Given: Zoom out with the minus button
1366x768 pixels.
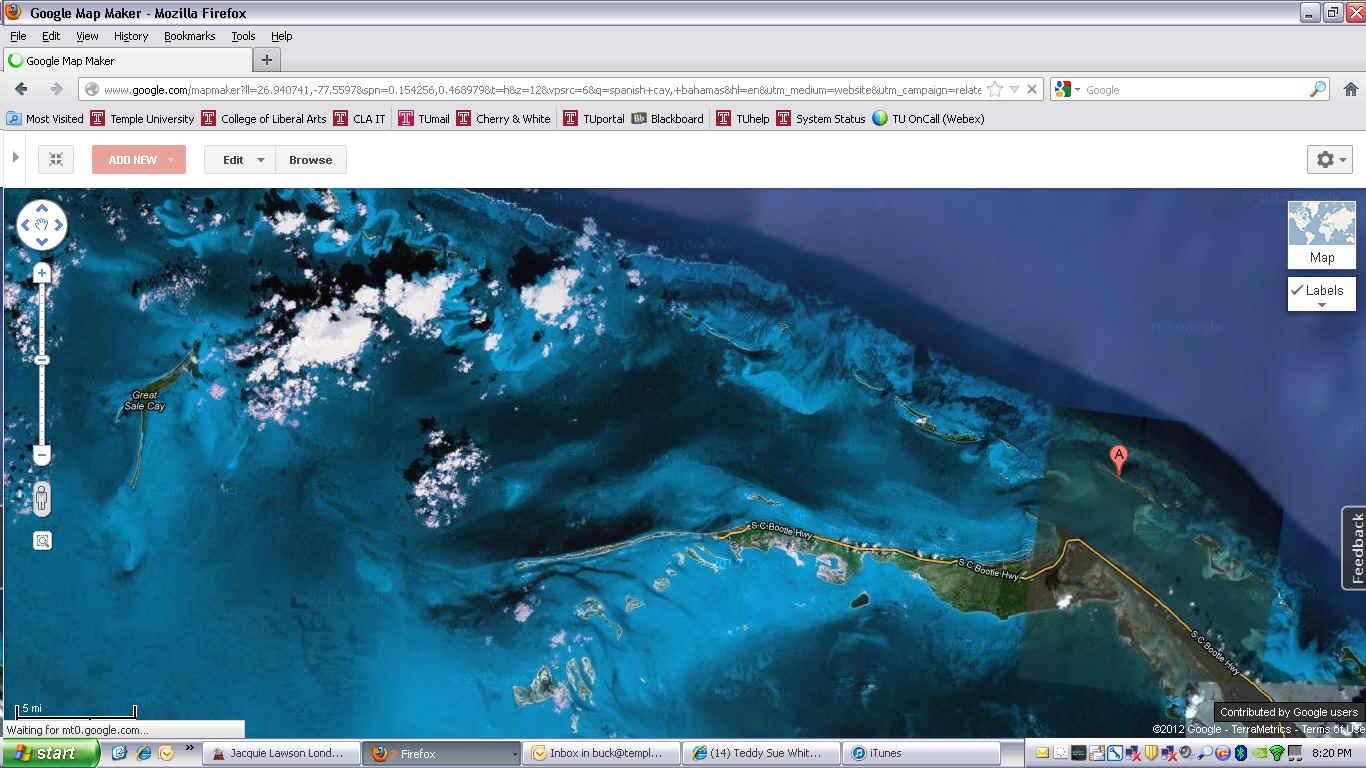Looking at the screenshot, I should click(42, 455).
